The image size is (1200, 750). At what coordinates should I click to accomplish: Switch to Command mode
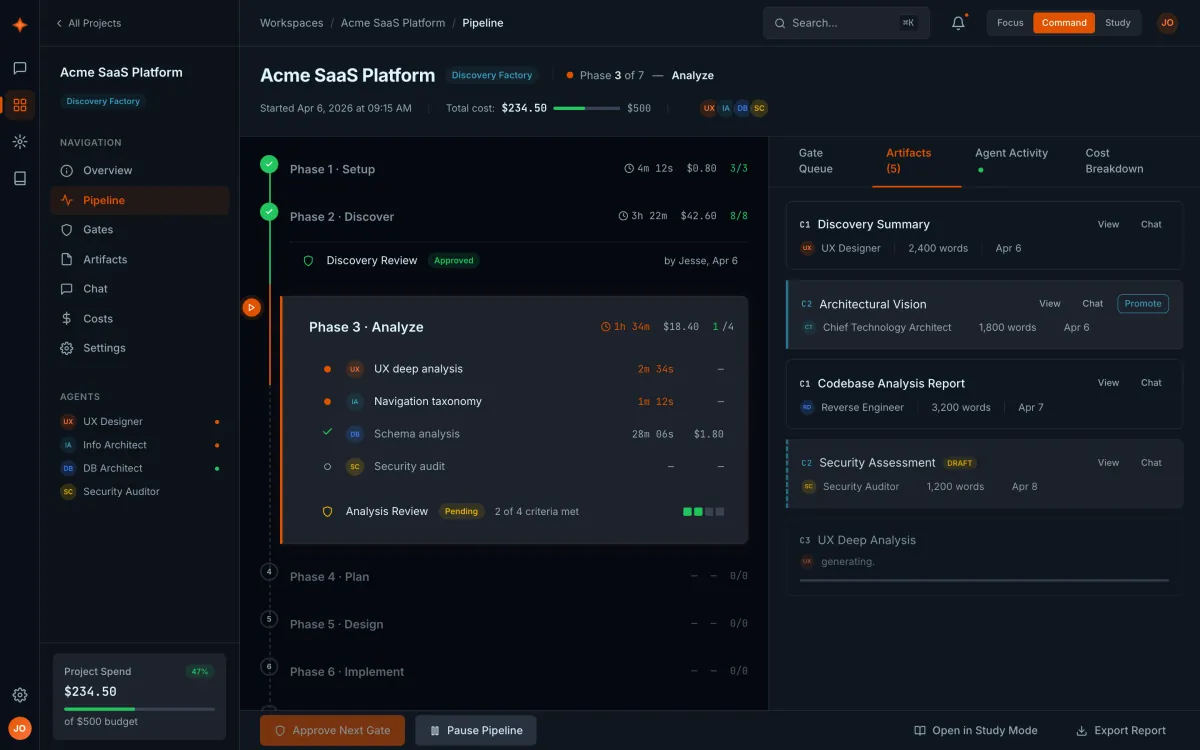(1064, 23)
